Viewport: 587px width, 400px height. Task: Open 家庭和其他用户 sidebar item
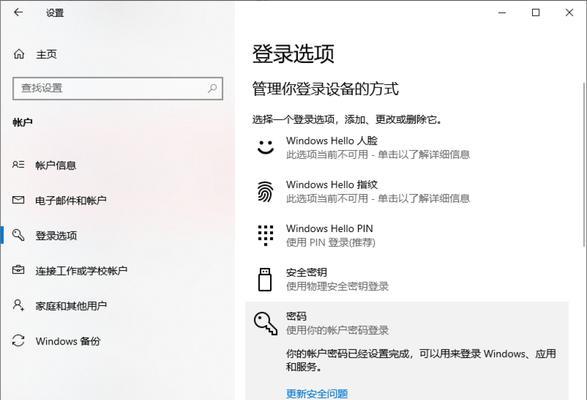point(71,306)
